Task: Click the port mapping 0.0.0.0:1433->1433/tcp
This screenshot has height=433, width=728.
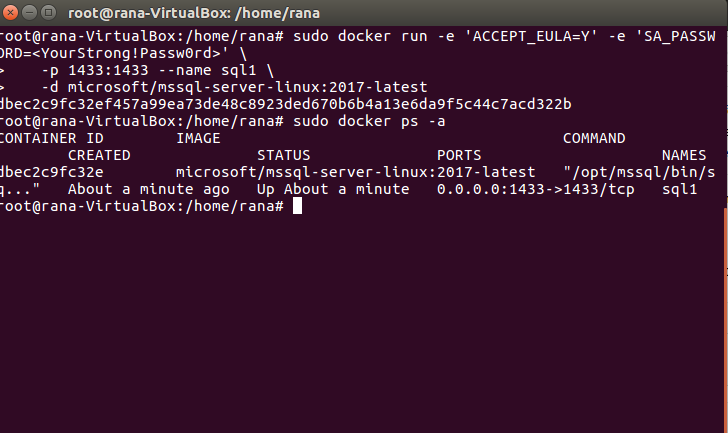Action: tap(535, 189)
